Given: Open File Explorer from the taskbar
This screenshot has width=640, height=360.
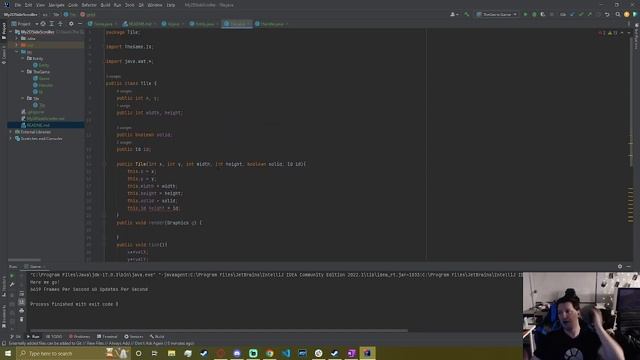Looking at the screenshot, I should point(171,353).
